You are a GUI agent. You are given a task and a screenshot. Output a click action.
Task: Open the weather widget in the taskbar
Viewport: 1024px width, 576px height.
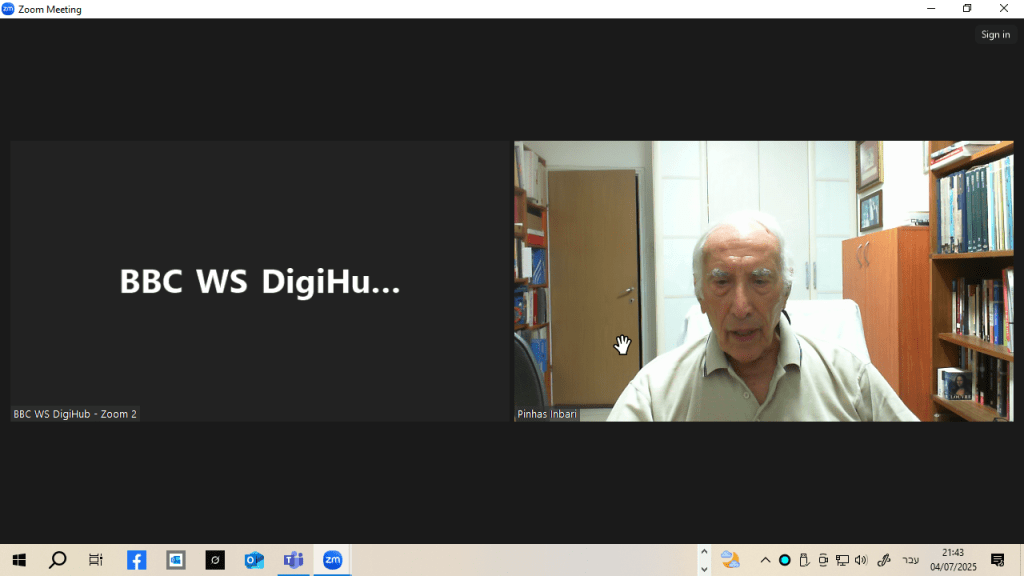(730, 560)
